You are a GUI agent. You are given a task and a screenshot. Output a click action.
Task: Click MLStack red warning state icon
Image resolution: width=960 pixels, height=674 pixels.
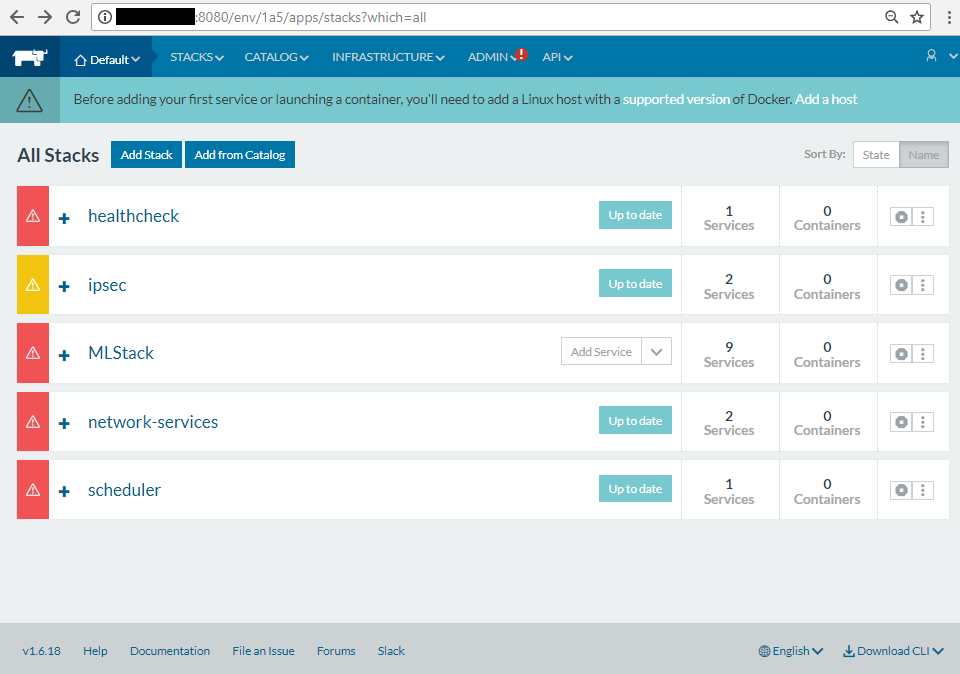coord(33,353)
